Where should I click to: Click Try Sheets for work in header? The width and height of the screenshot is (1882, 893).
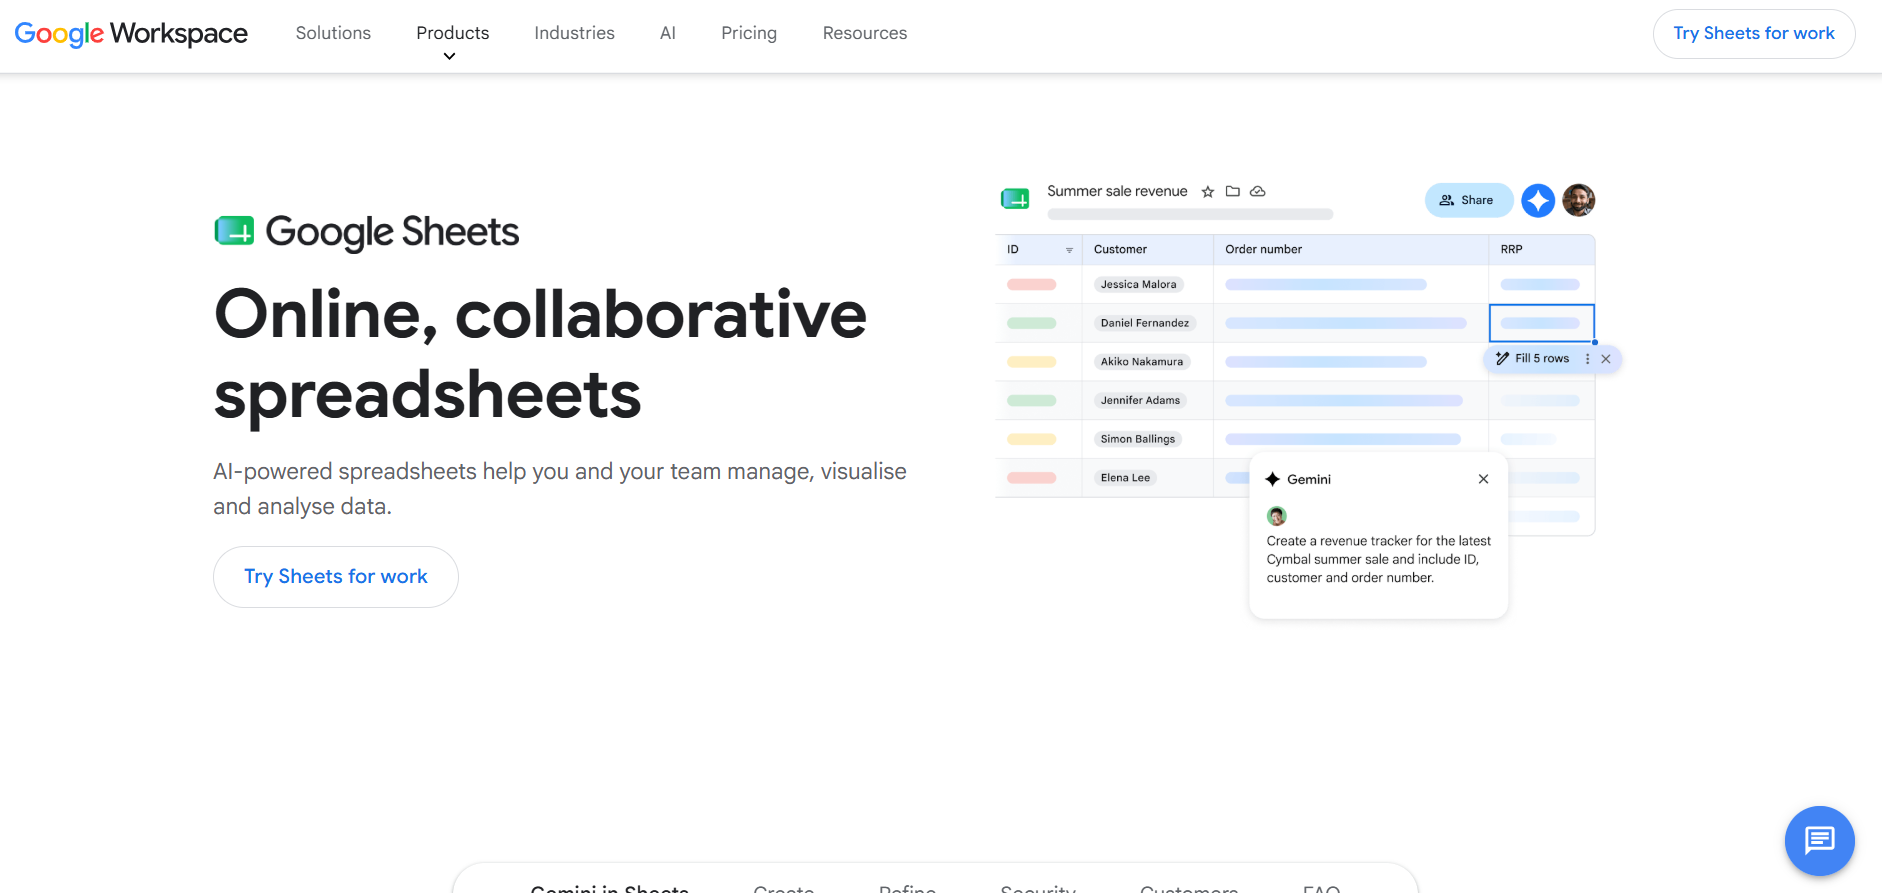click(x=1754, y=34)
